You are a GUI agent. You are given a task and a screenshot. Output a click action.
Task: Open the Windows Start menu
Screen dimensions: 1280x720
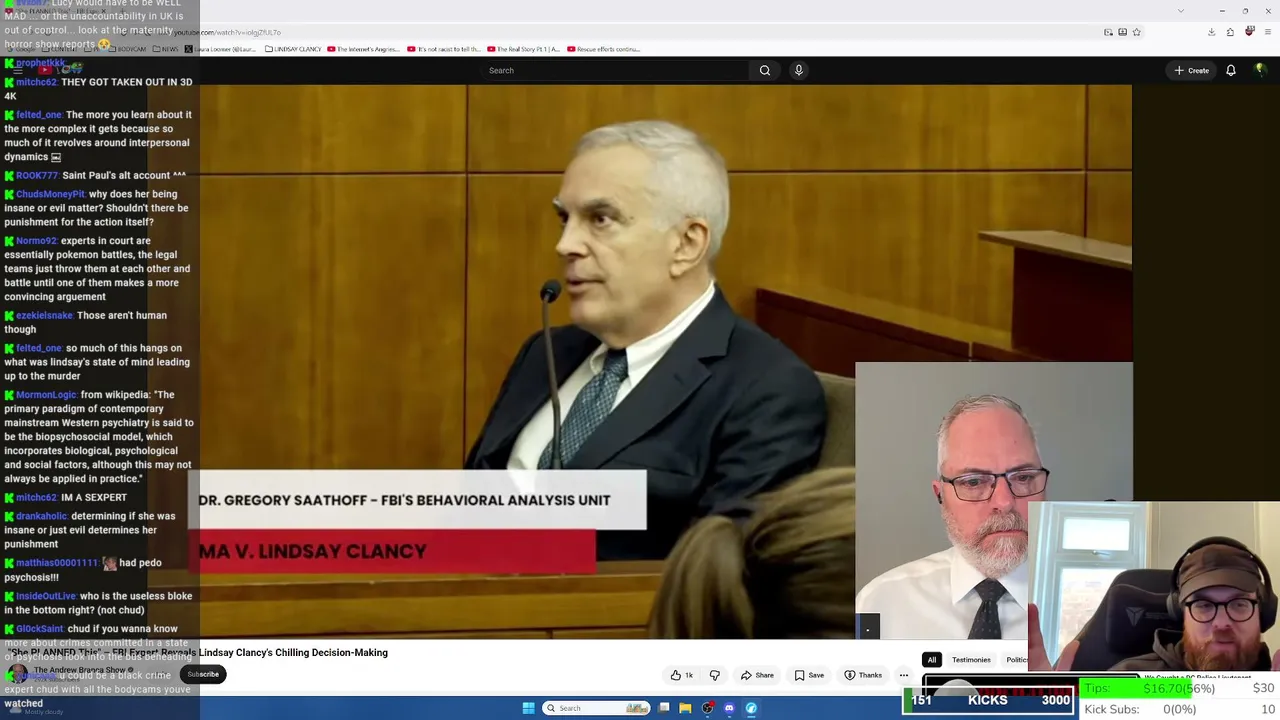[x=528, y=708]
